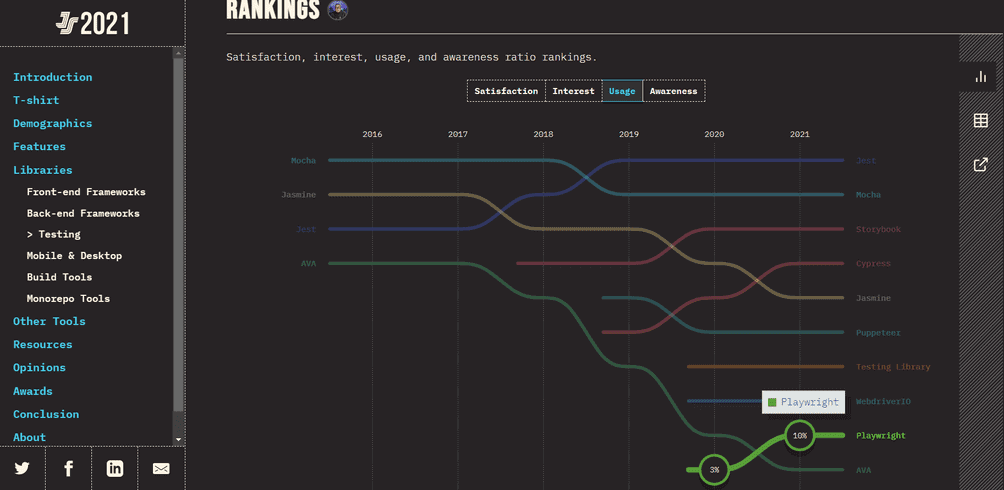The image size is (1004, 490).
Task: Click the State of JS 2021 logo
Action: [x=92, y=22]
